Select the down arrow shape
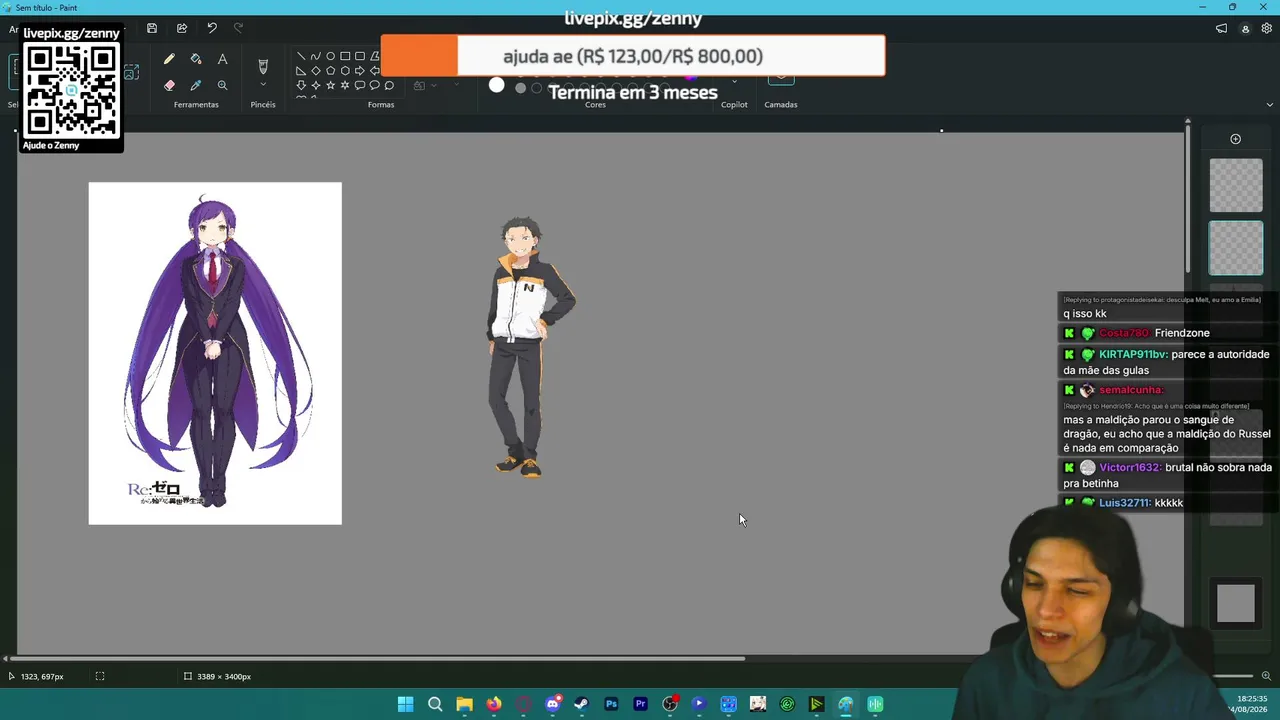Screen dimensions: 1280x720 tap(301, 85)
